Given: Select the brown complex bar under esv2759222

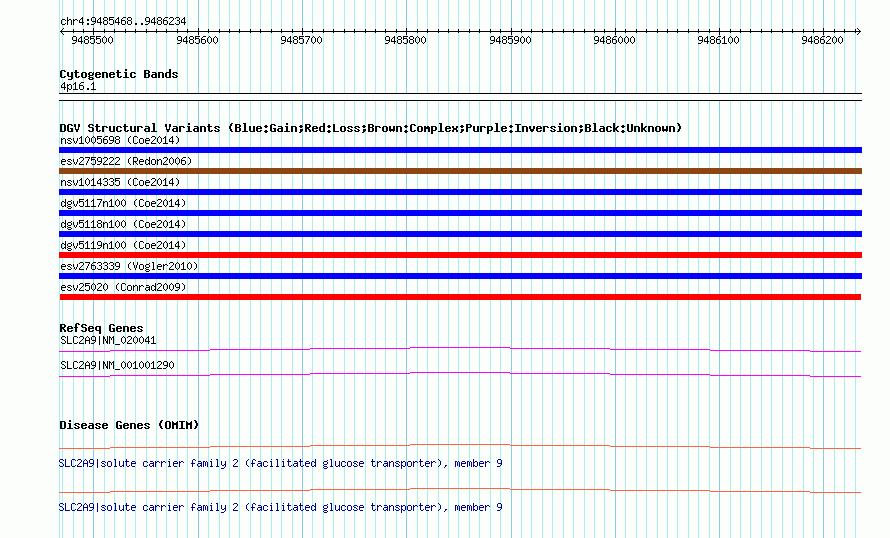Looking at the screenshot, I should 460,171.
